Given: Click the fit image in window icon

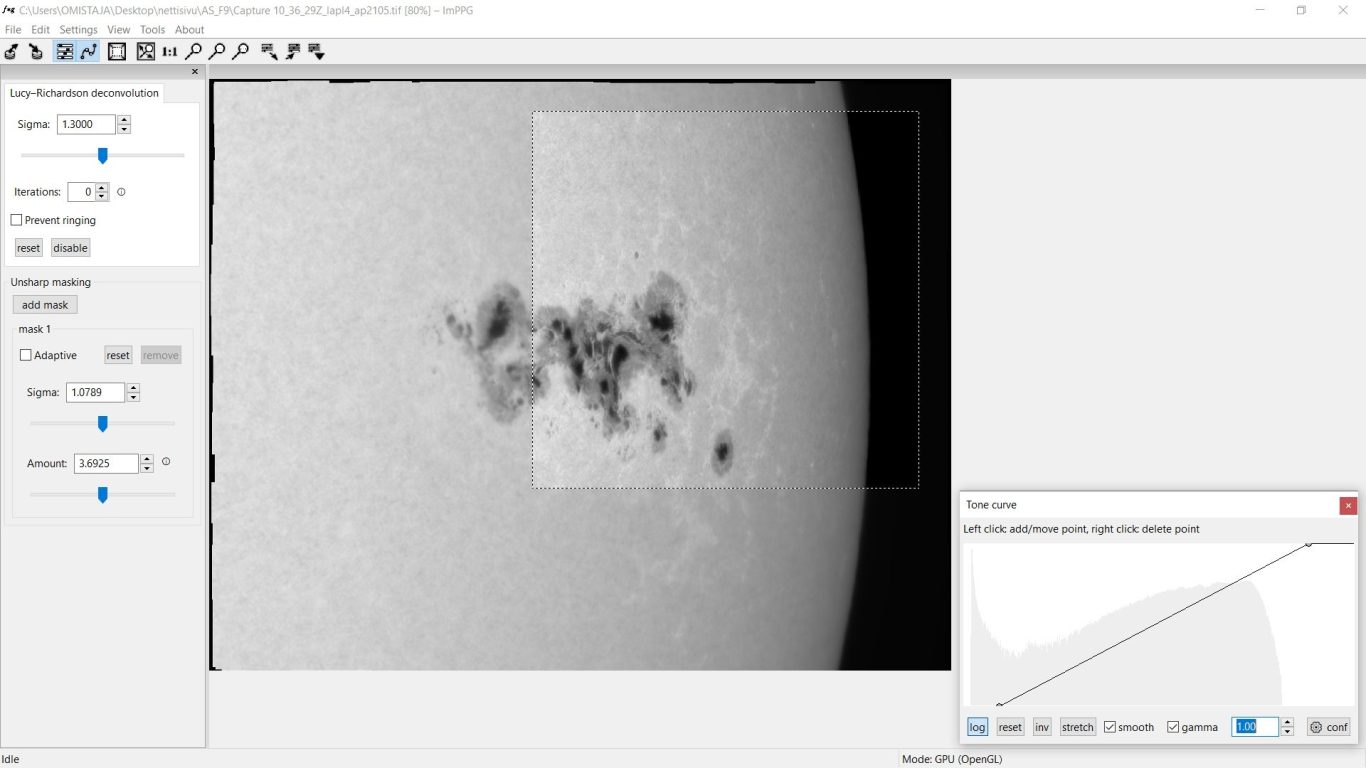Looking at the screenshot, I should tap(146, 51).
